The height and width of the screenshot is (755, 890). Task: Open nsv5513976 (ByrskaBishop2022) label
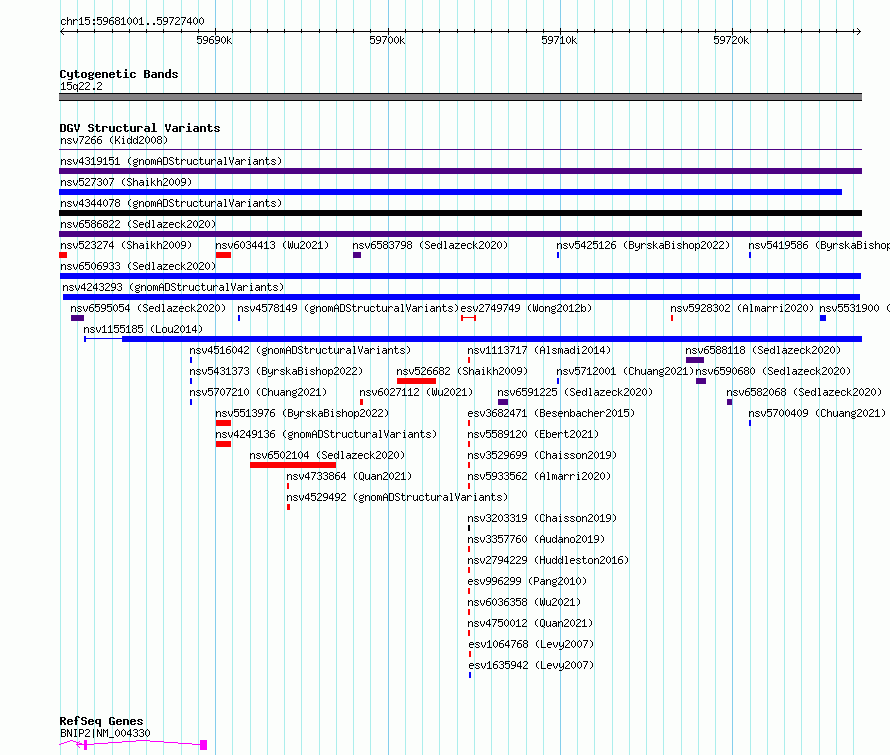[303, 413]
